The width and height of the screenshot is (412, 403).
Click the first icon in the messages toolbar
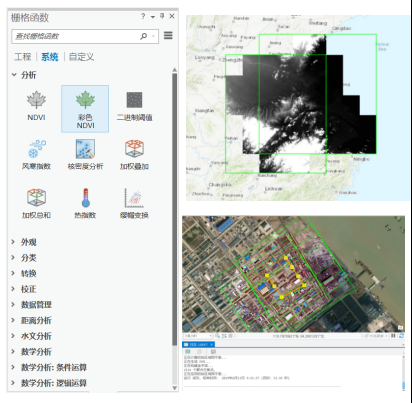click(188, 352)
